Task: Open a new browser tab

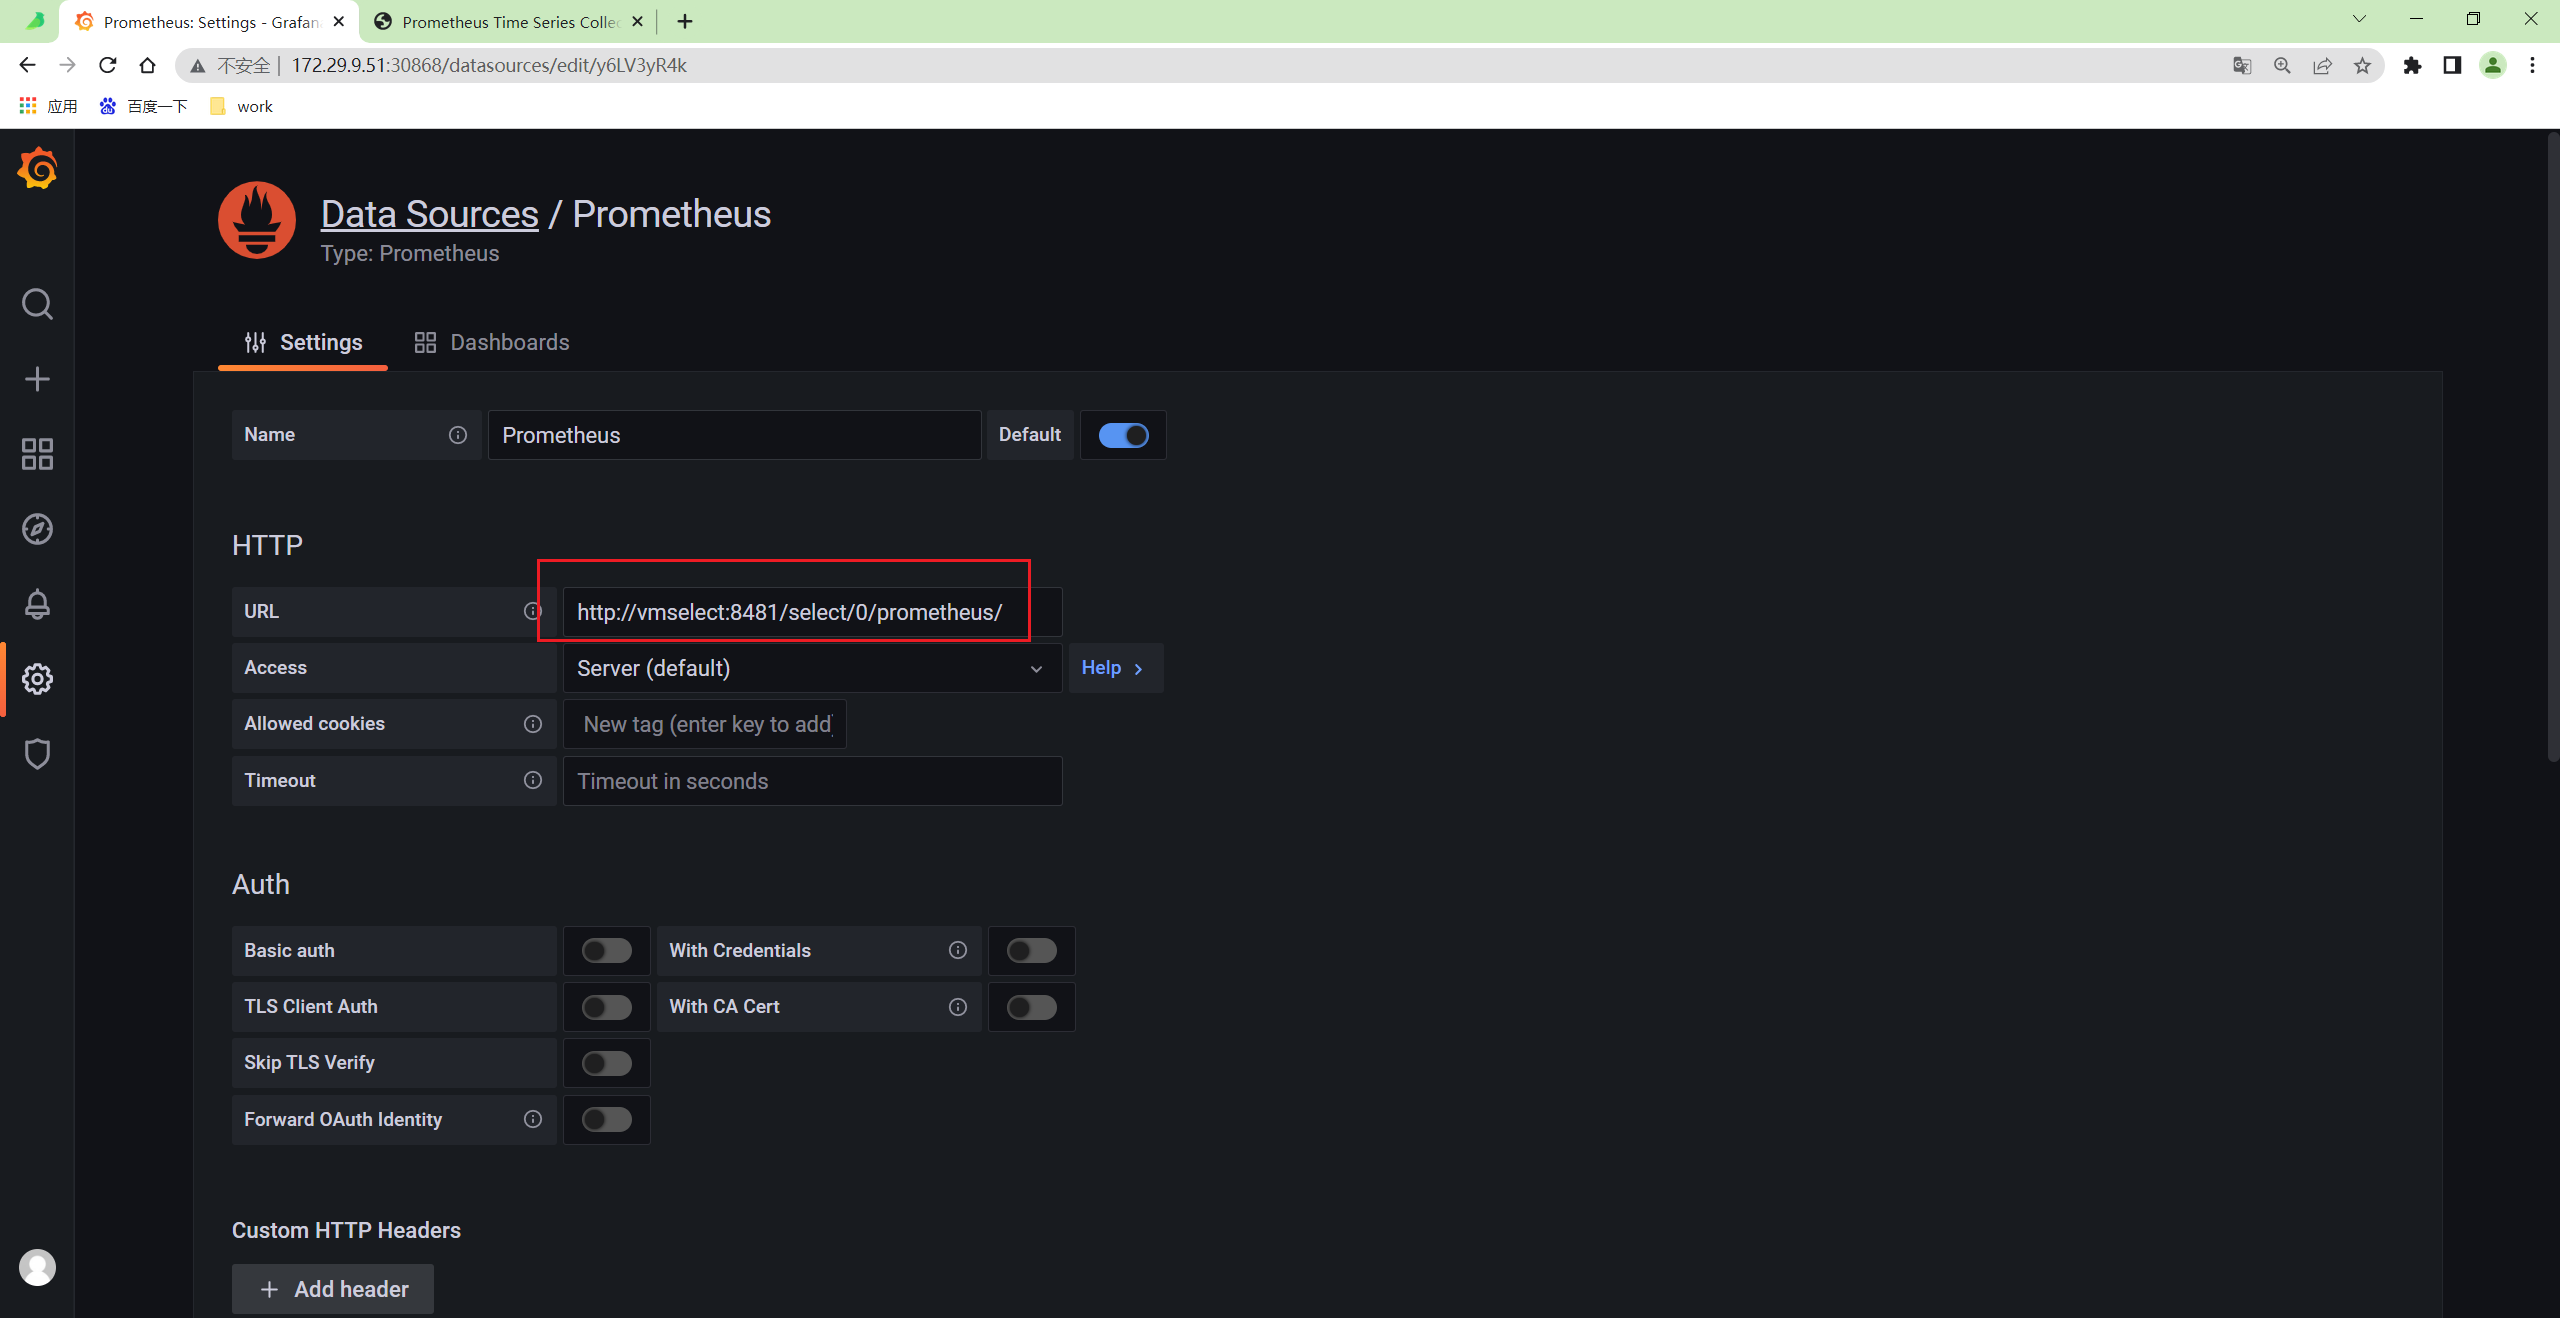Action: tap(685, 21)
